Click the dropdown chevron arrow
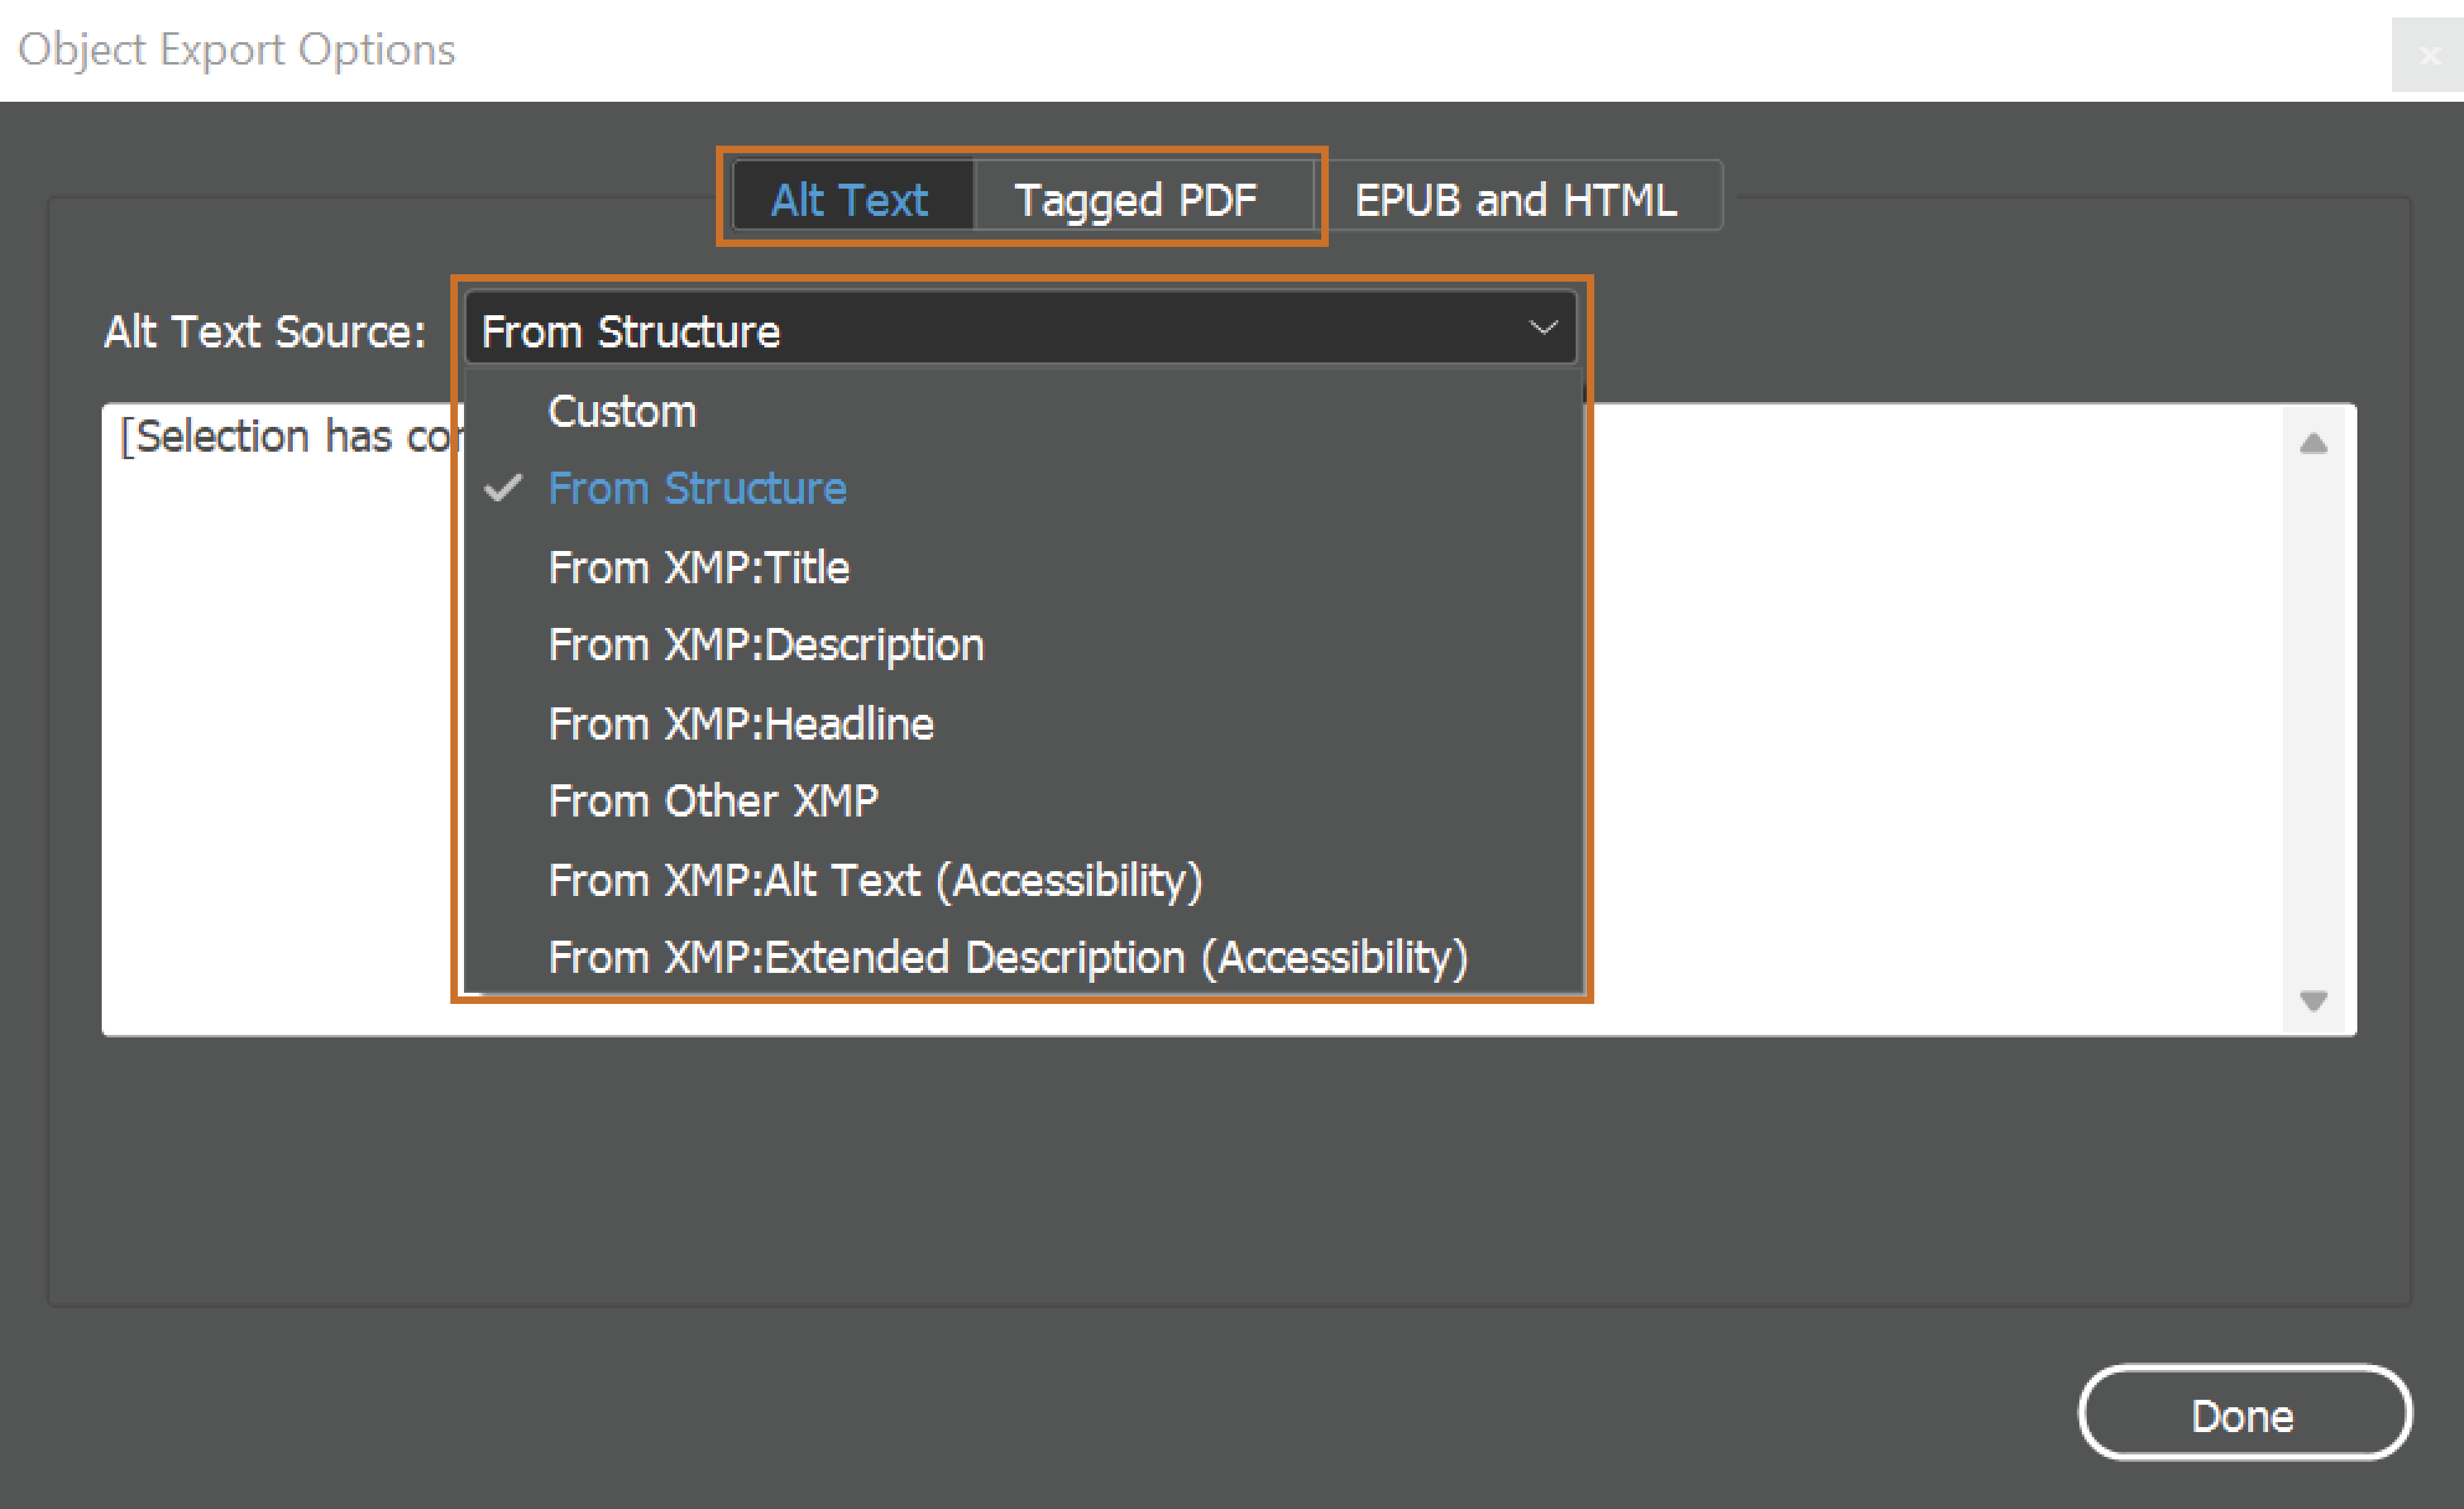This screenshot has height=1509, width=2464. point(1543,328)
